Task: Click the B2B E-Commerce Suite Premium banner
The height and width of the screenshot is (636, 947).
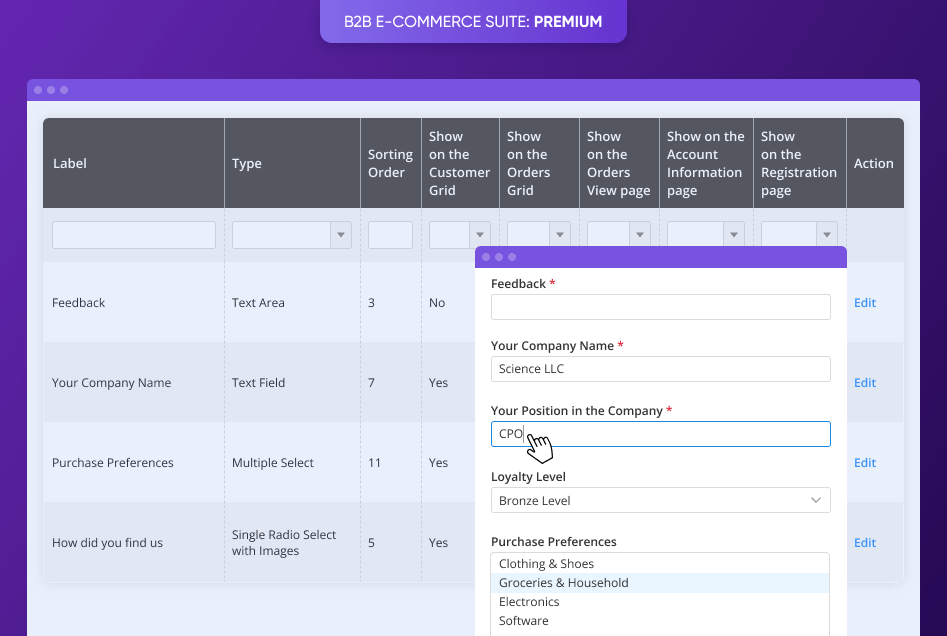Action: tap(472, 21)
